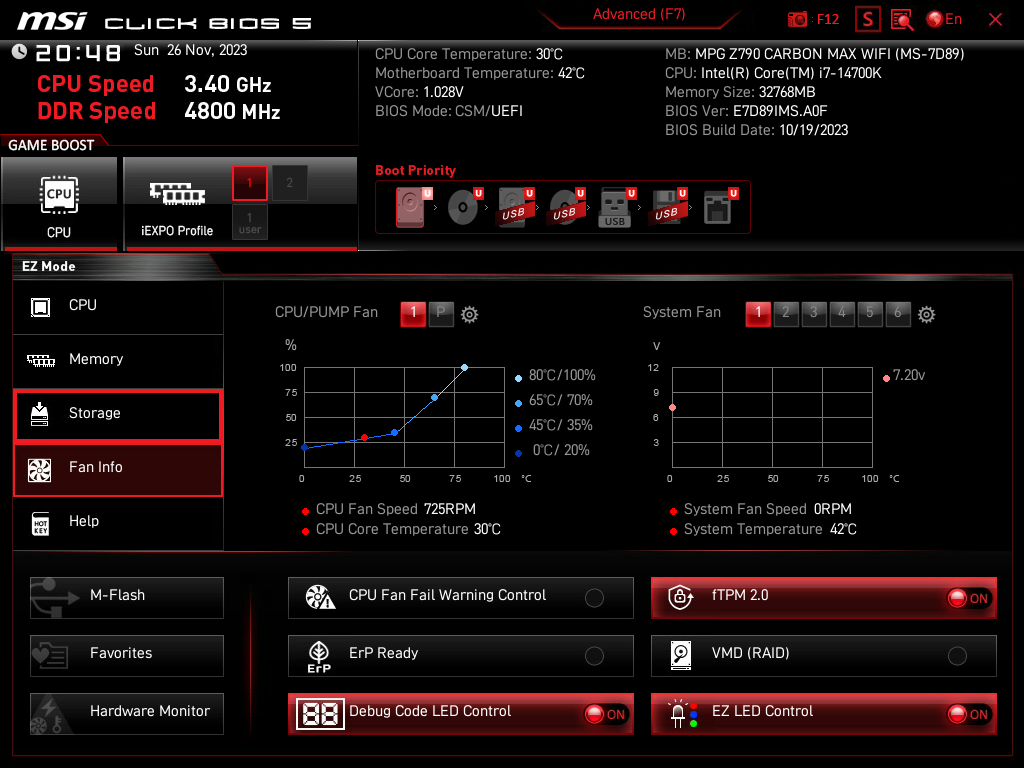
Task: Select the pump fan P button
Action: point(441,313)
